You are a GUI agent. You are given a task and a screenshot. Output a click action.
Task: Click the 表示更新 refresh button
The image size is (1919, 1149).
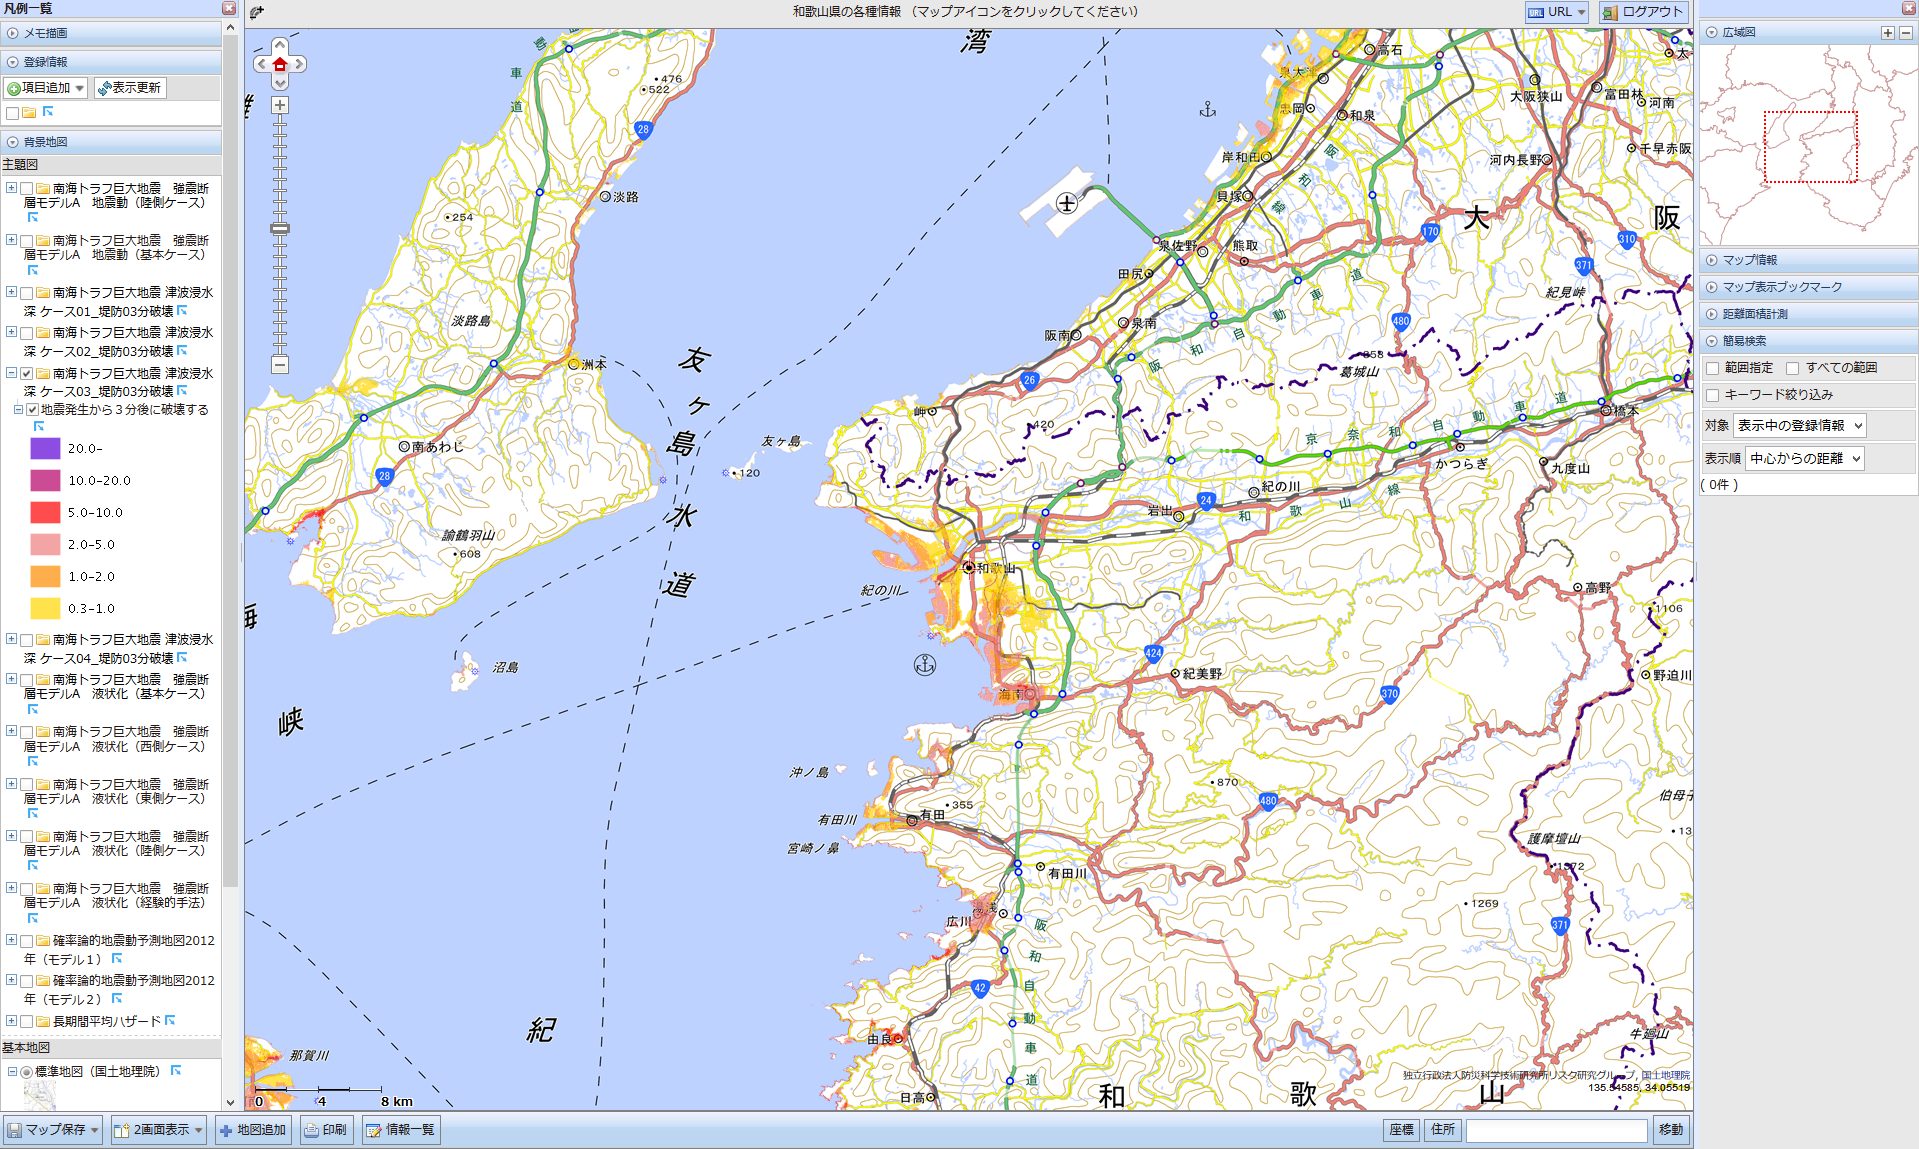pos(130,88)
